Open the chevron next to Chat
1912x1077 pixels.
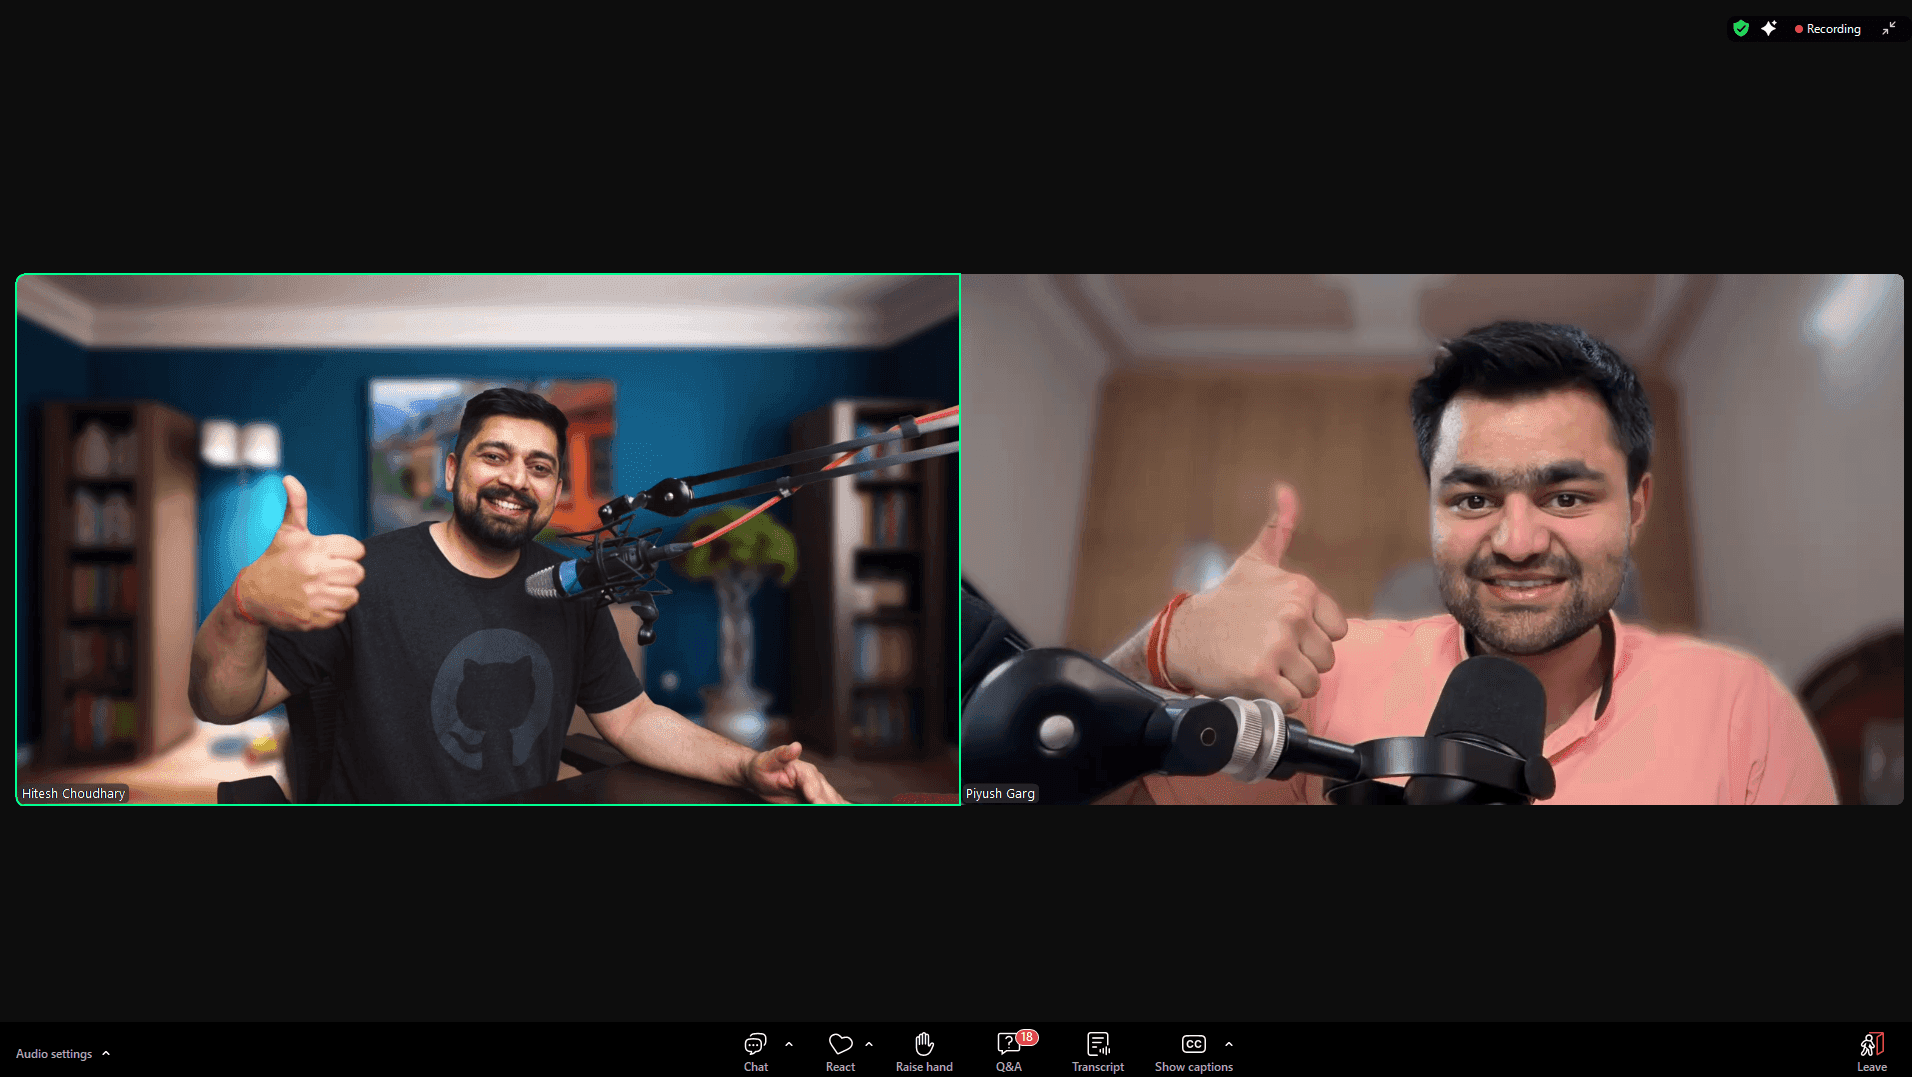[x=789, y=1042]
